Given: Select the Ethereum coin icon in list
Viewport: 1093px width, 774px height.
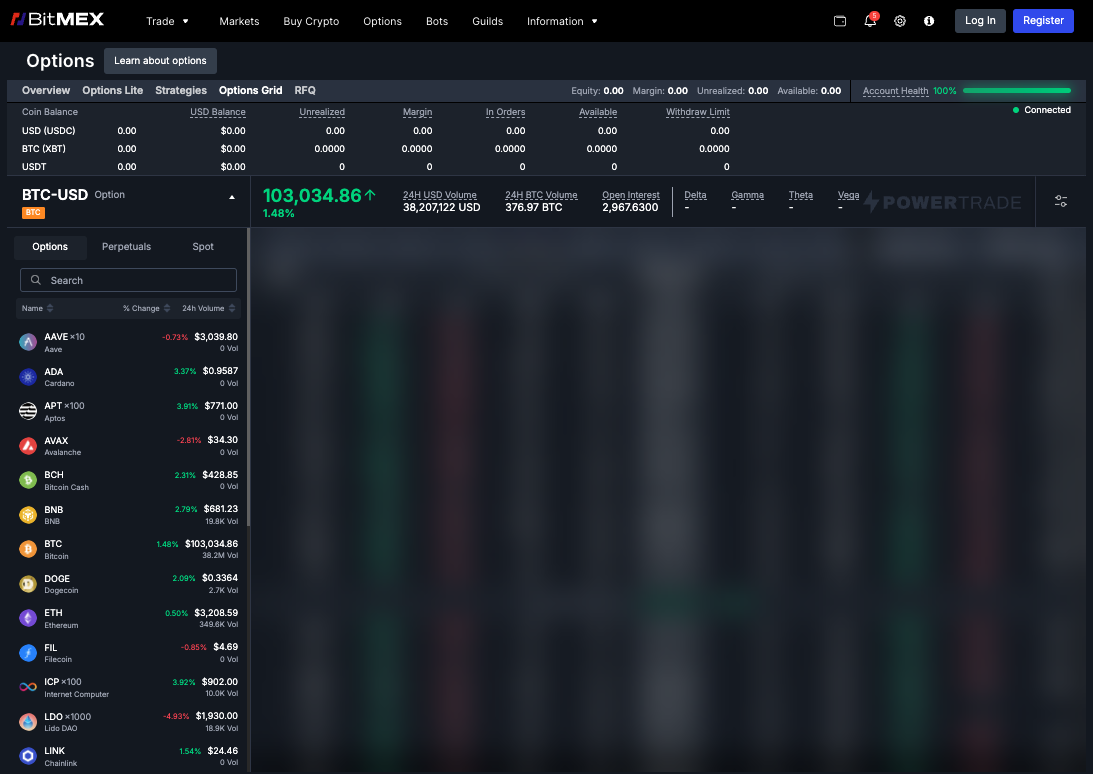Looking at the screenshot, I should point(28,618).
